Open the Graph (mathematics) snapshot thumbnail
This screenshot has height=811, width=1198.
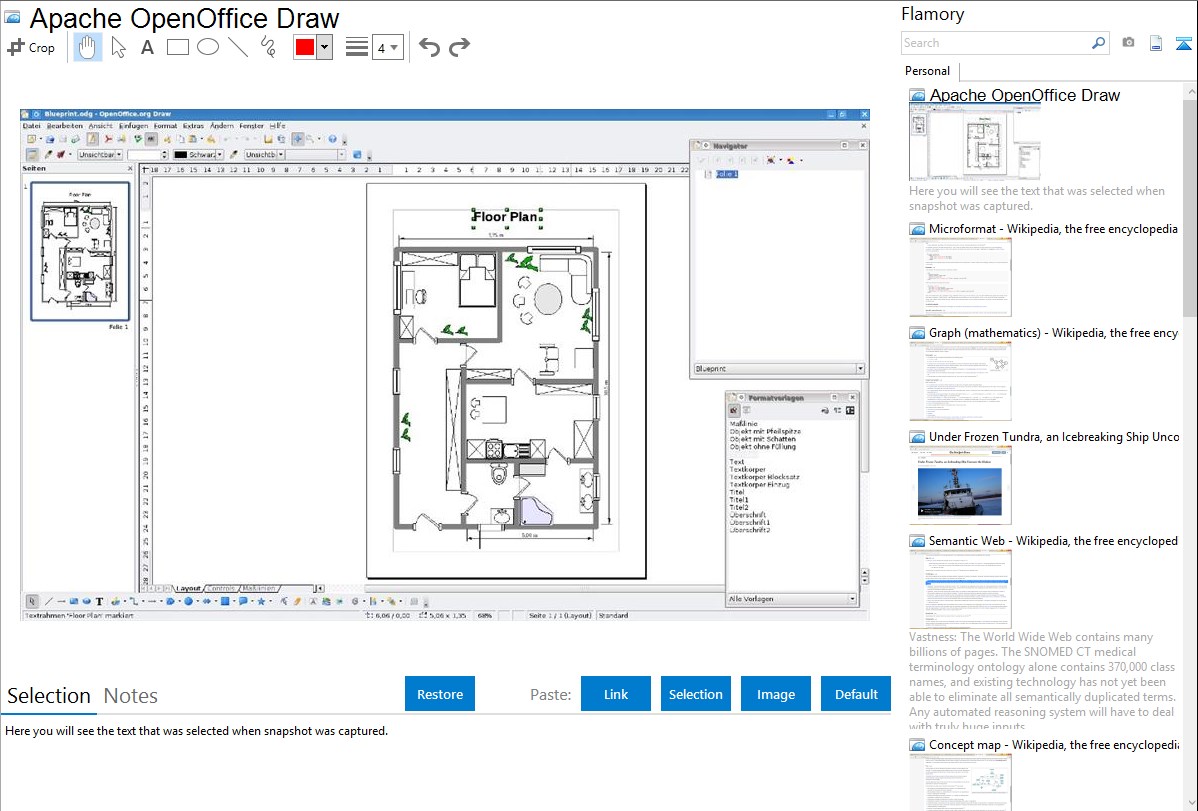point(960,381)
